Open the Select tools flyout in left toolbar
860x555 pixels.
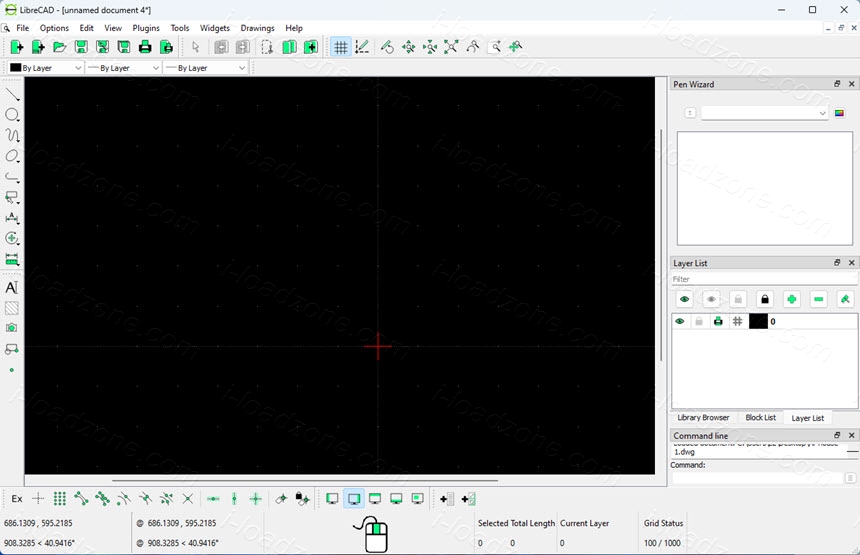click(x=12, y=197)
